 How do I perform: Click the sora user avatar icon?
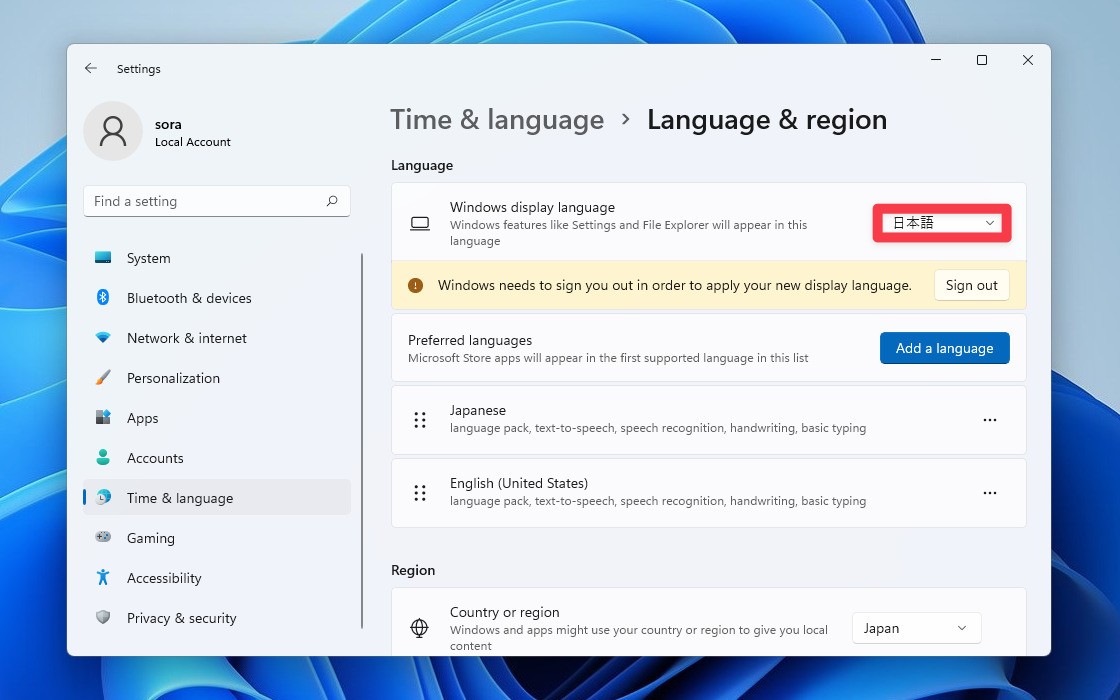[113, 131]
